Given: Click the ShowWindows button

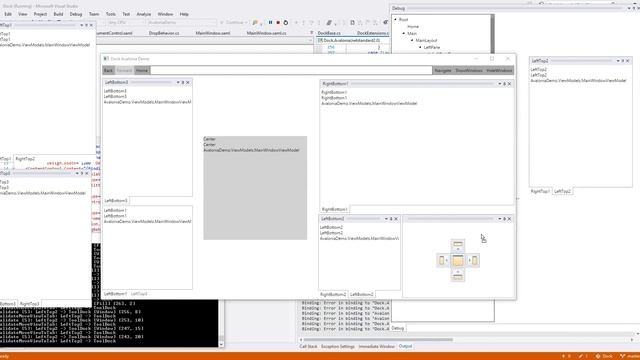Looking at the screenshot, I should 469,71.
